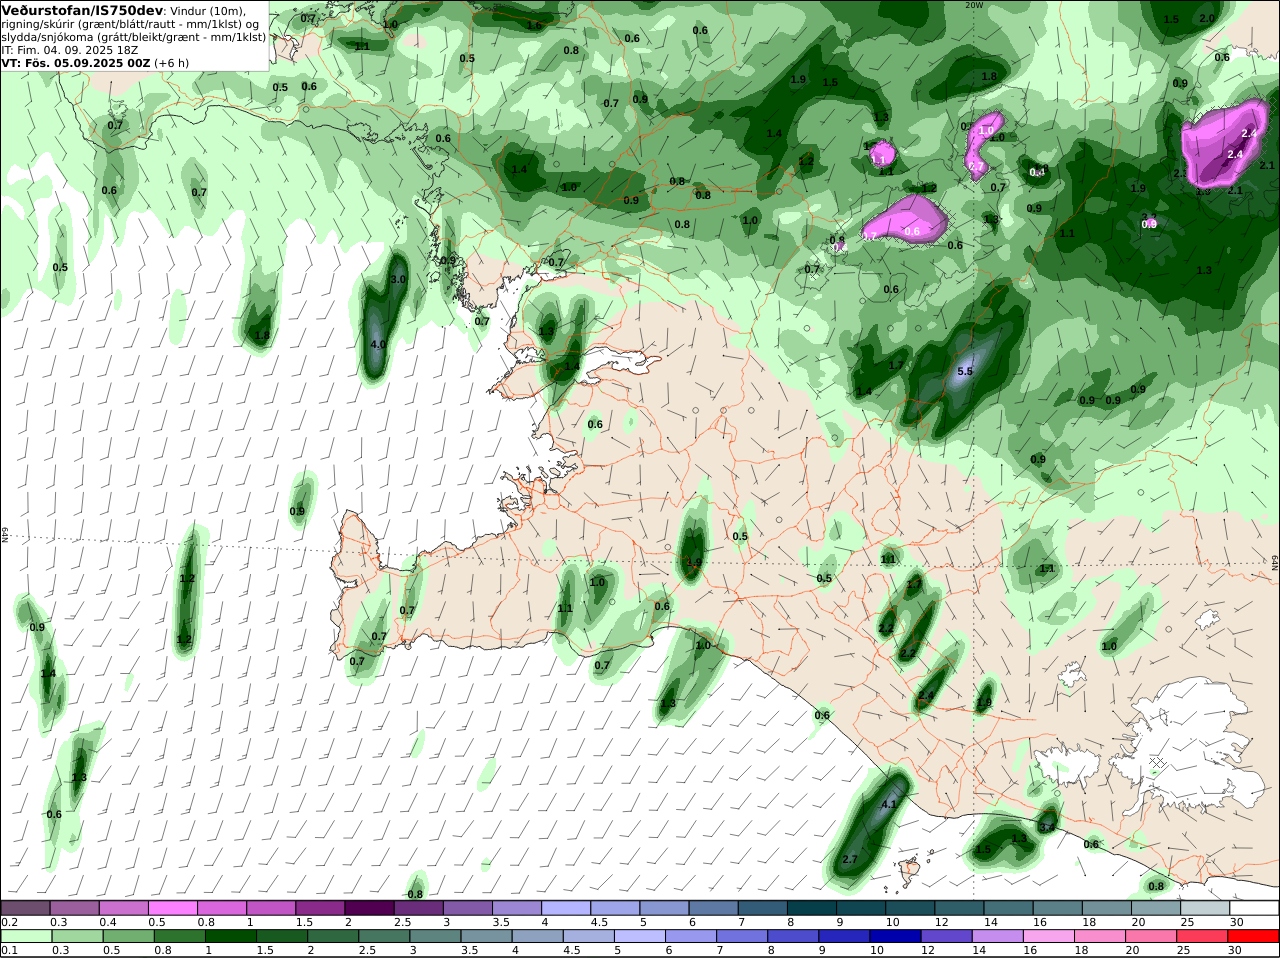
Task: Click the '64N' latitude label on left edge
Action: click(5, 534)
